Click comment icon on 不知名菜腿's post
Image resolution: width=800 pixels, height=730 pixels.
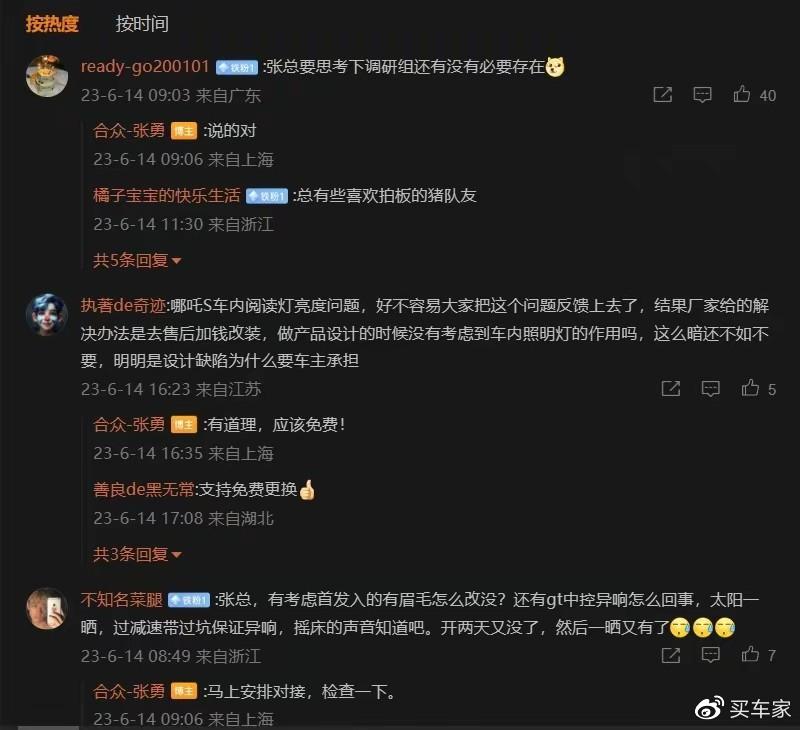coord(710,655)
